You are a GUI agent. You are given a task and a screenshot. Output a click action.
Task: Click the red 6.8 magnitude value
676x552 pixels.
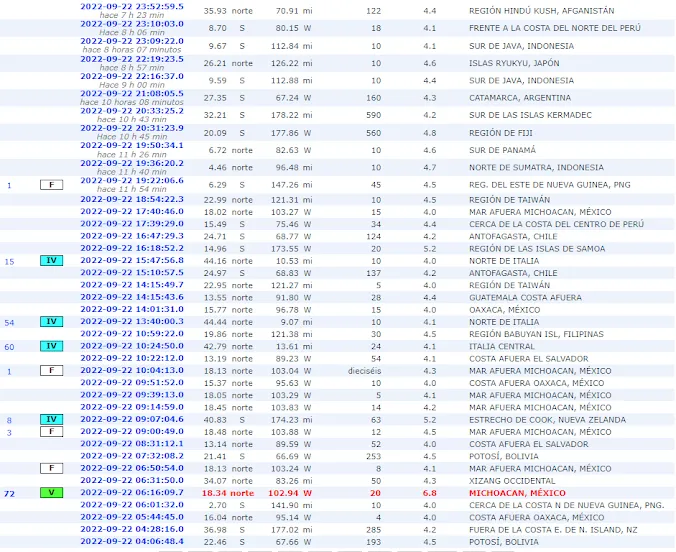429,493
